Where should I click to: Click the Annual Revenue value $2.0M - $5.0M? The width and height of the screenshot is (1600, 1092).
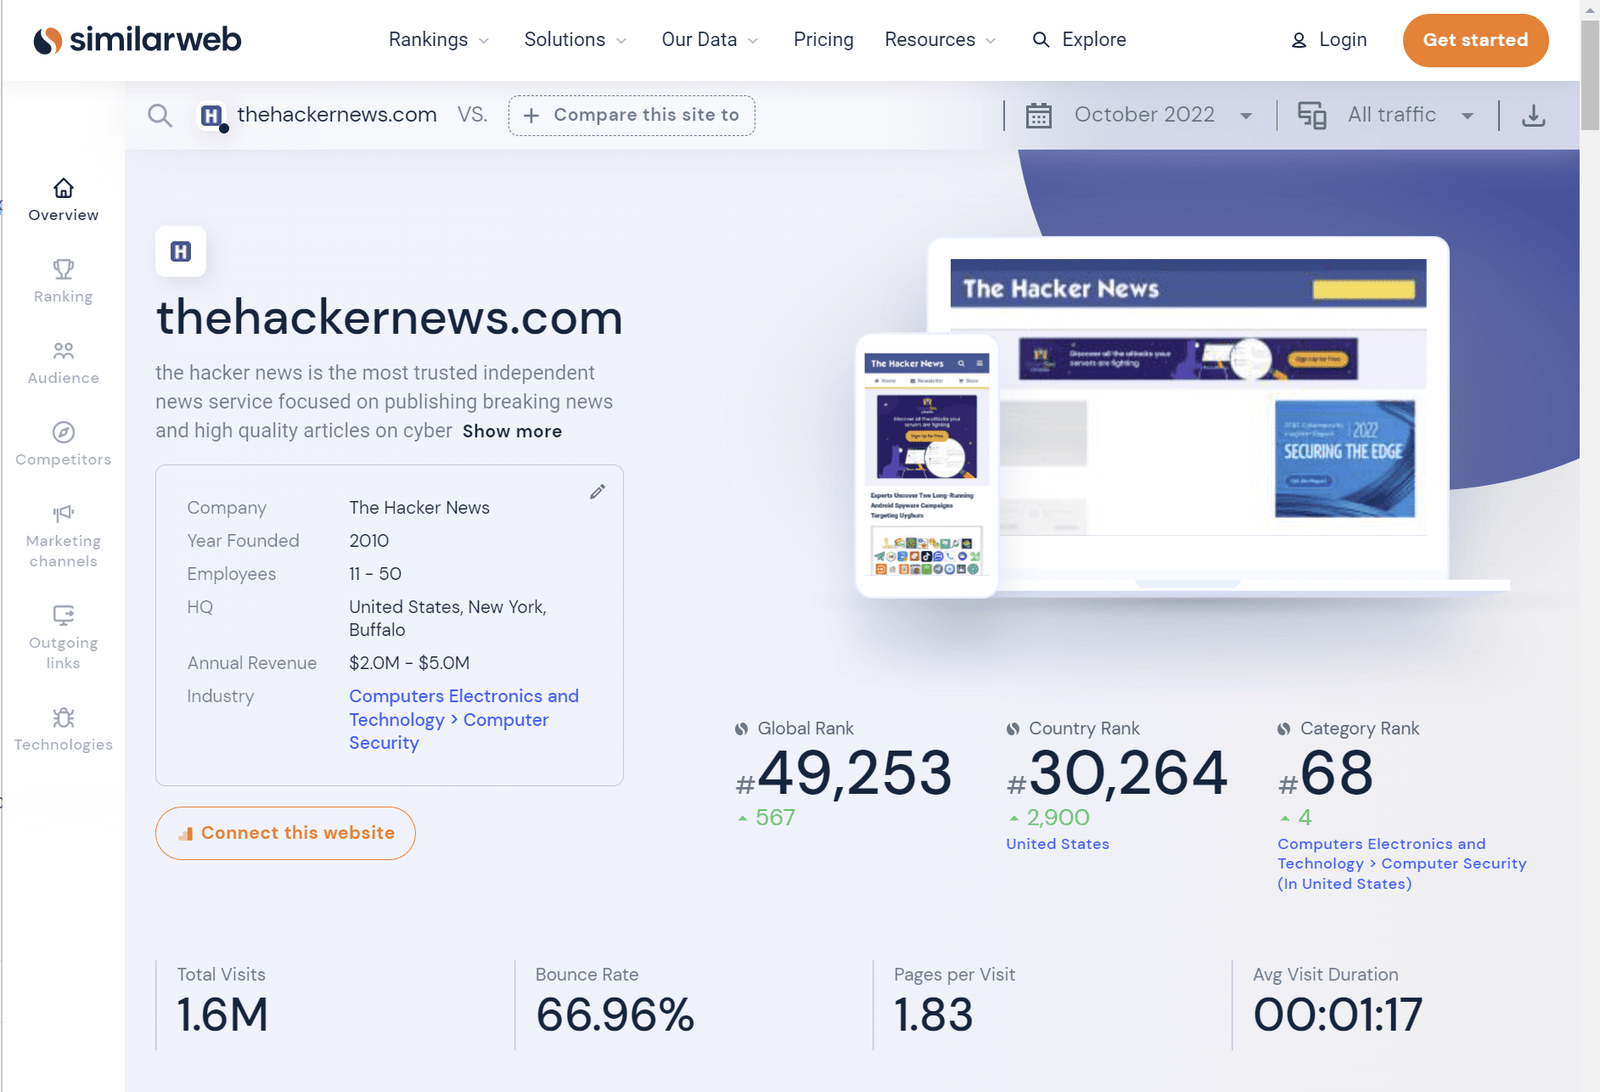point(409,663)
